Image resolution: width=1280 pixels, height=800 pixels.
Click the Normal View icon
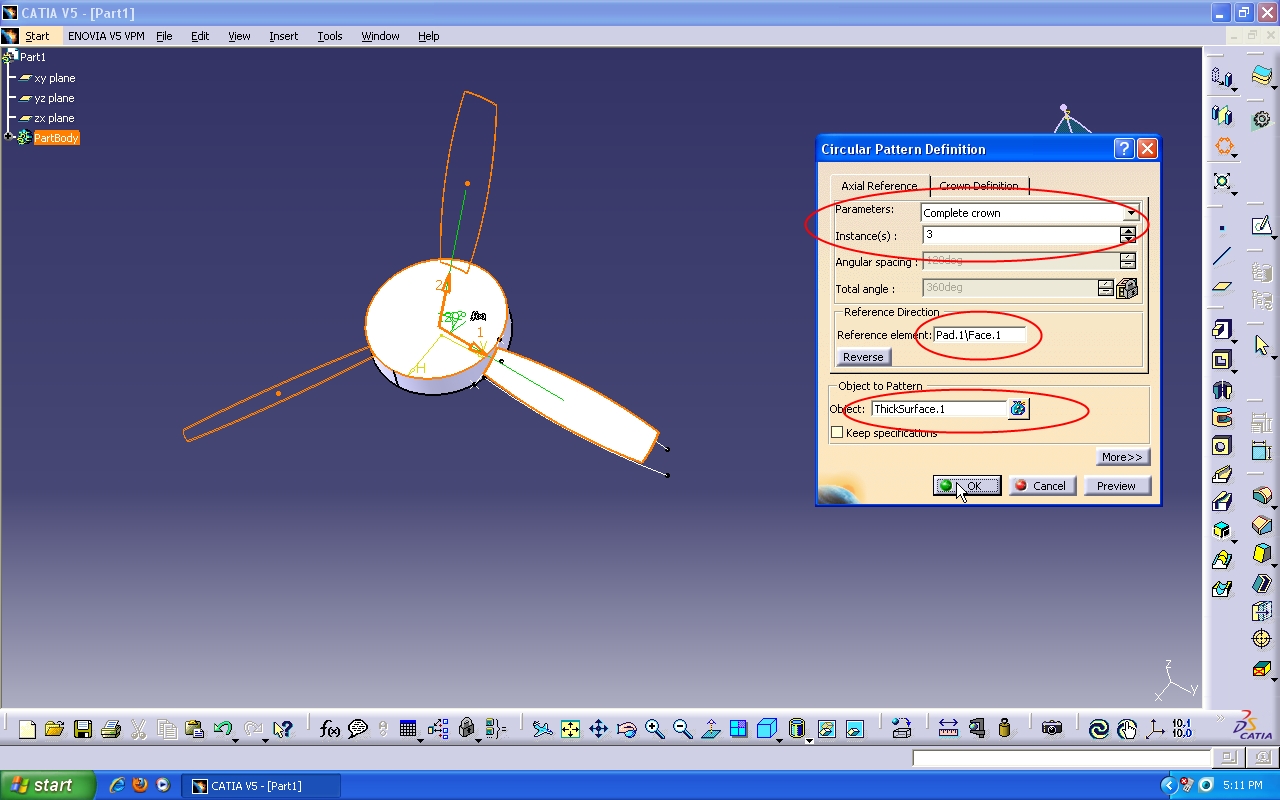click(710, 729)
